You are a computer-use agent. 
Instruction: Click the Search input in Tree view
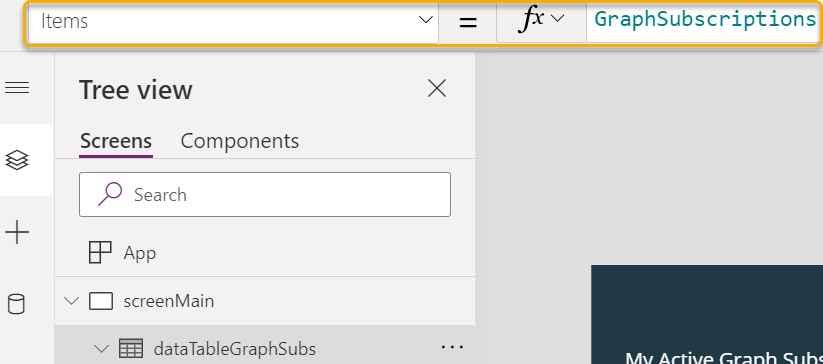(x=265, y=195)
